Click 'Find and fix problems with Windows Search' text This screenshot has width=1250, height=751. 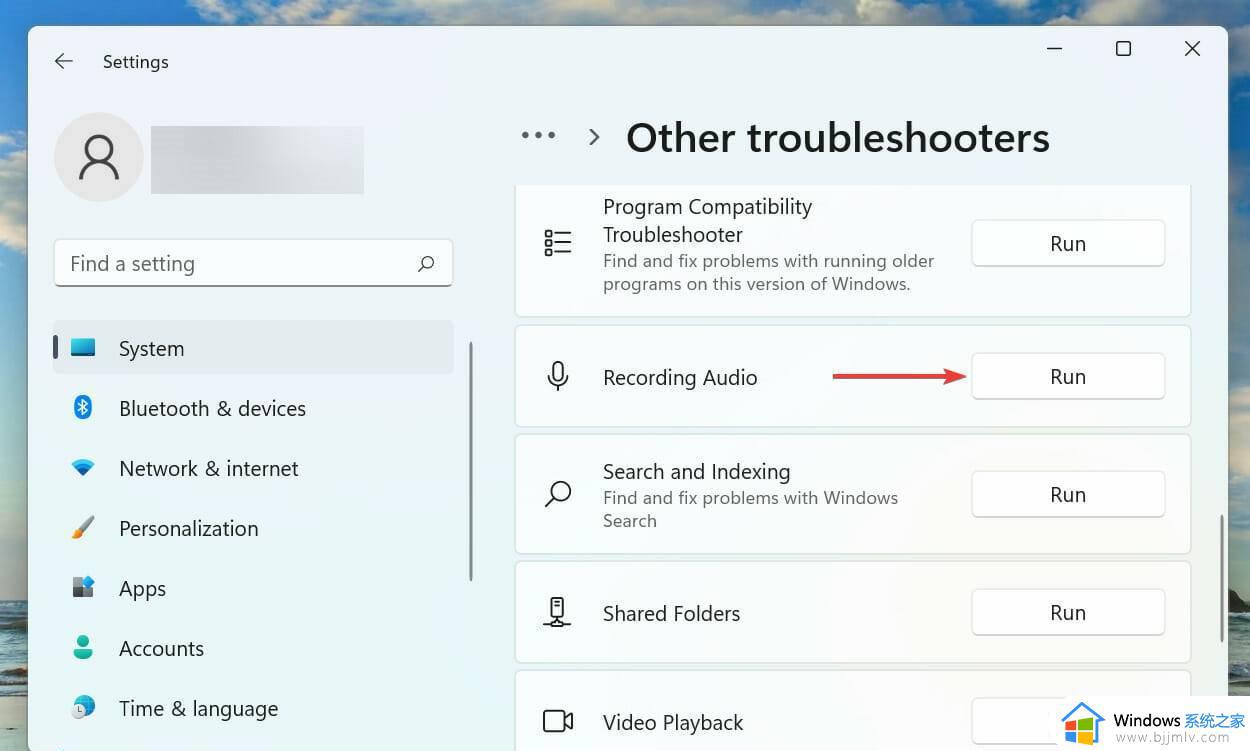pyautogui.click(x=750, y=509)
